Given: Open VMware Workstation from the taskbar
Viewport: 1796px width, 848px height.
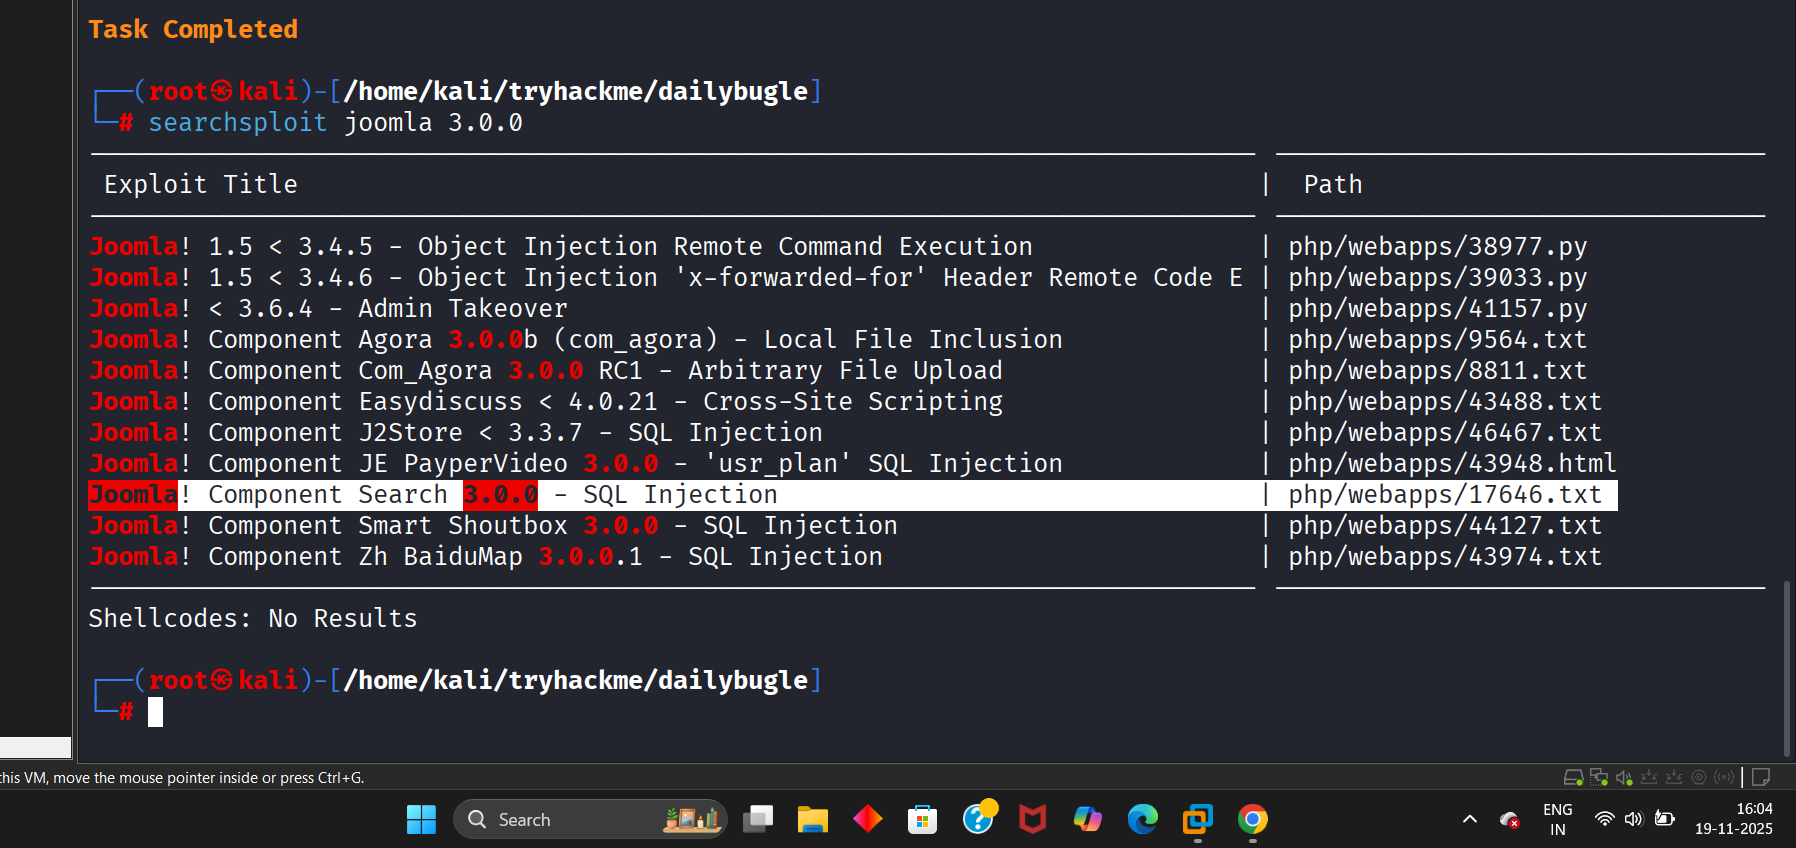Looking at the screenshot, I should point(1197,819).
